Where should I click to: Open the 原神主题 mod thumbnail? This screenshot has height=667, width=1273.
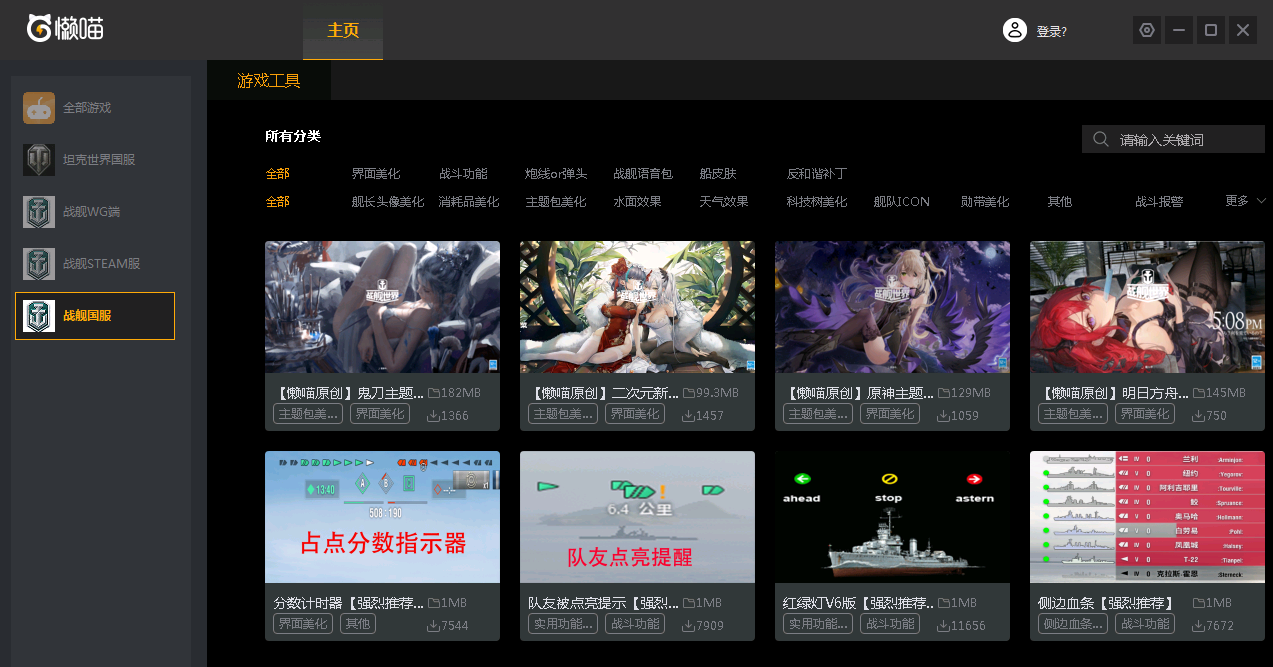[x=892, y=307]
